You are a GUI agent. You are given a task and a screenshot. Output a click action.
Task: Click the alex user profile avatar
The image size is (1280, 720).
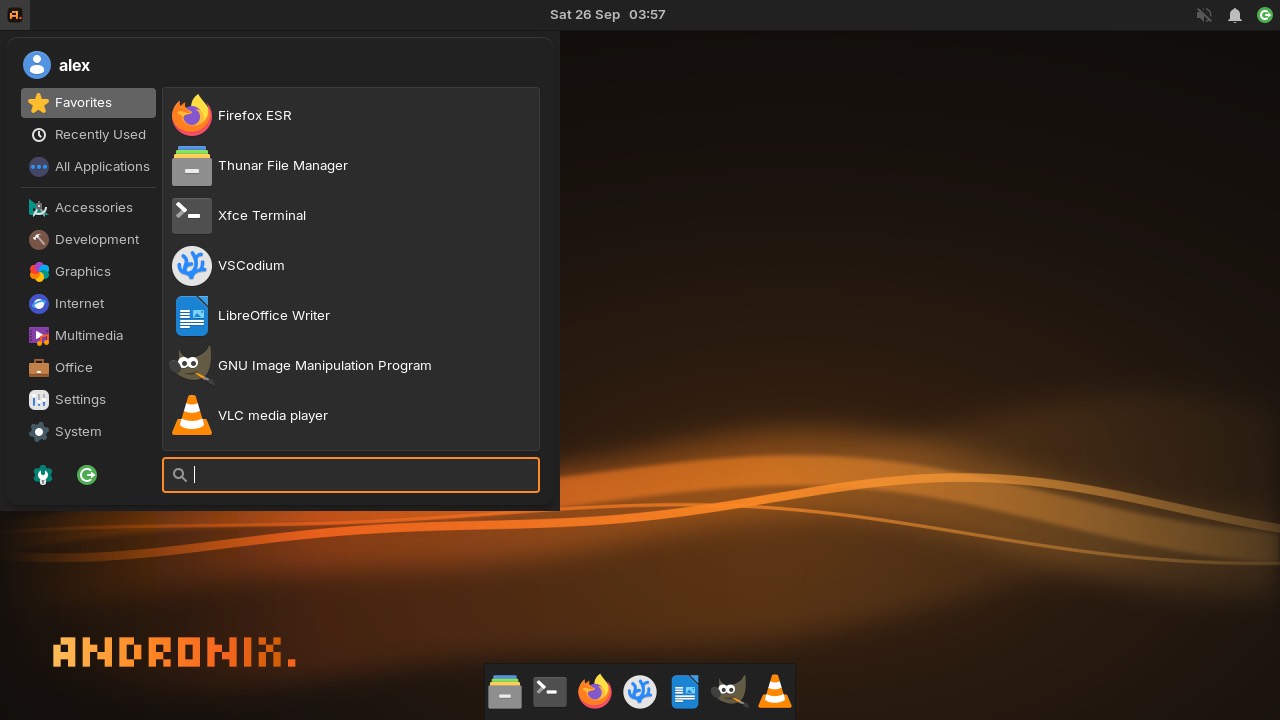point(37,65)
